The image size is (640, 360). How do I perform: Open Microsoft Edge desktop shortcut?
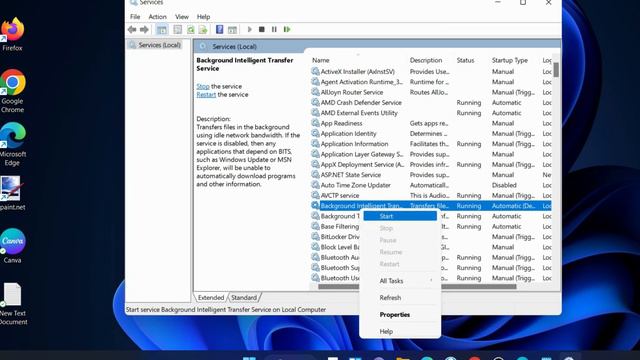(12, 144)
